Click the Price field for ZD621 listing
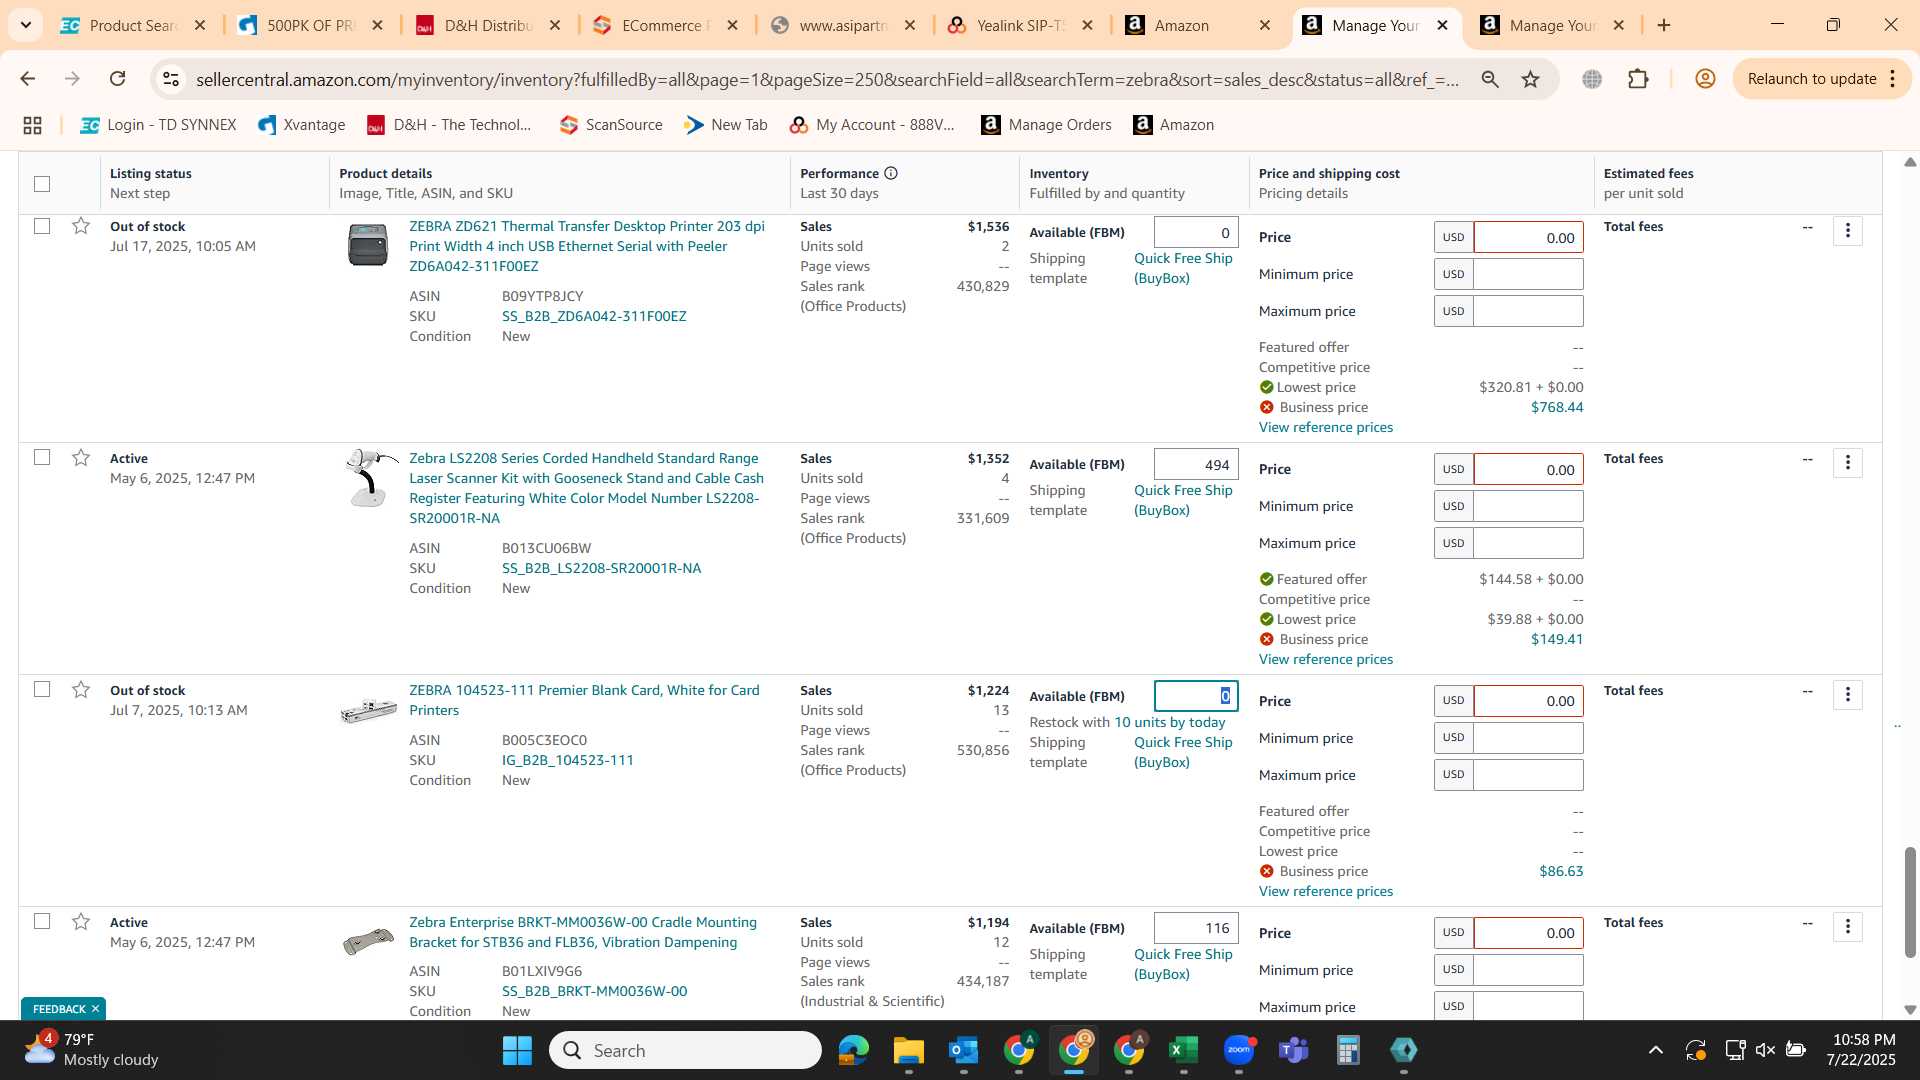The height and width of the screenshot is (1080, 1920). coord(1528,238)
